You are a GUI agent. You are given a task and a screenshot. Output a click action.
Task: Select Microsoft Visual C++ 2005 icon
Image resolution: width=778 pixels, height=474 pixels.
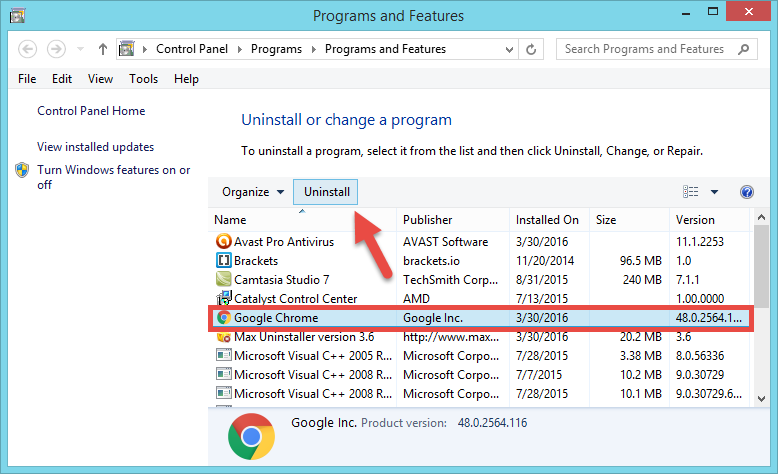224,355
